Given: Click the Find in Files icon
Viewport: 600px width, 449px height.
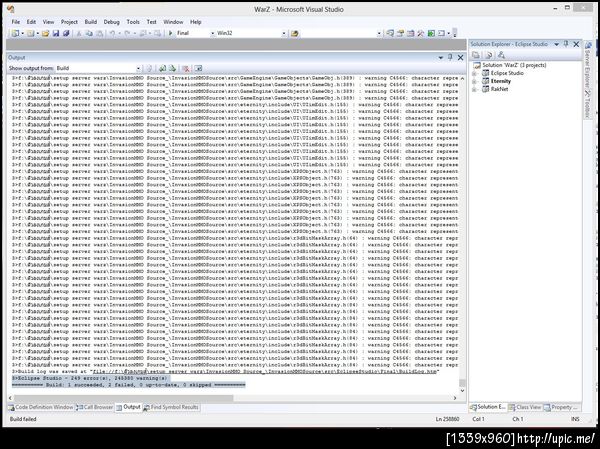Looking at the screenshot, I should [295, 33].
